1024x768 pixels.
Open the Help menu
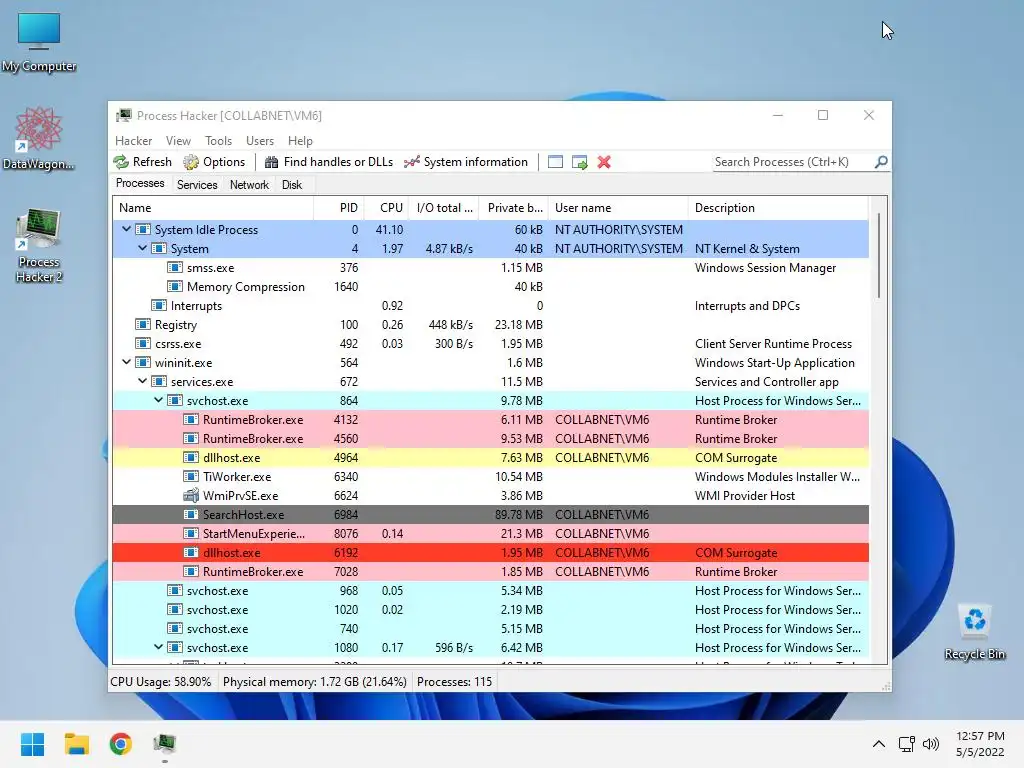pos(300,140)
